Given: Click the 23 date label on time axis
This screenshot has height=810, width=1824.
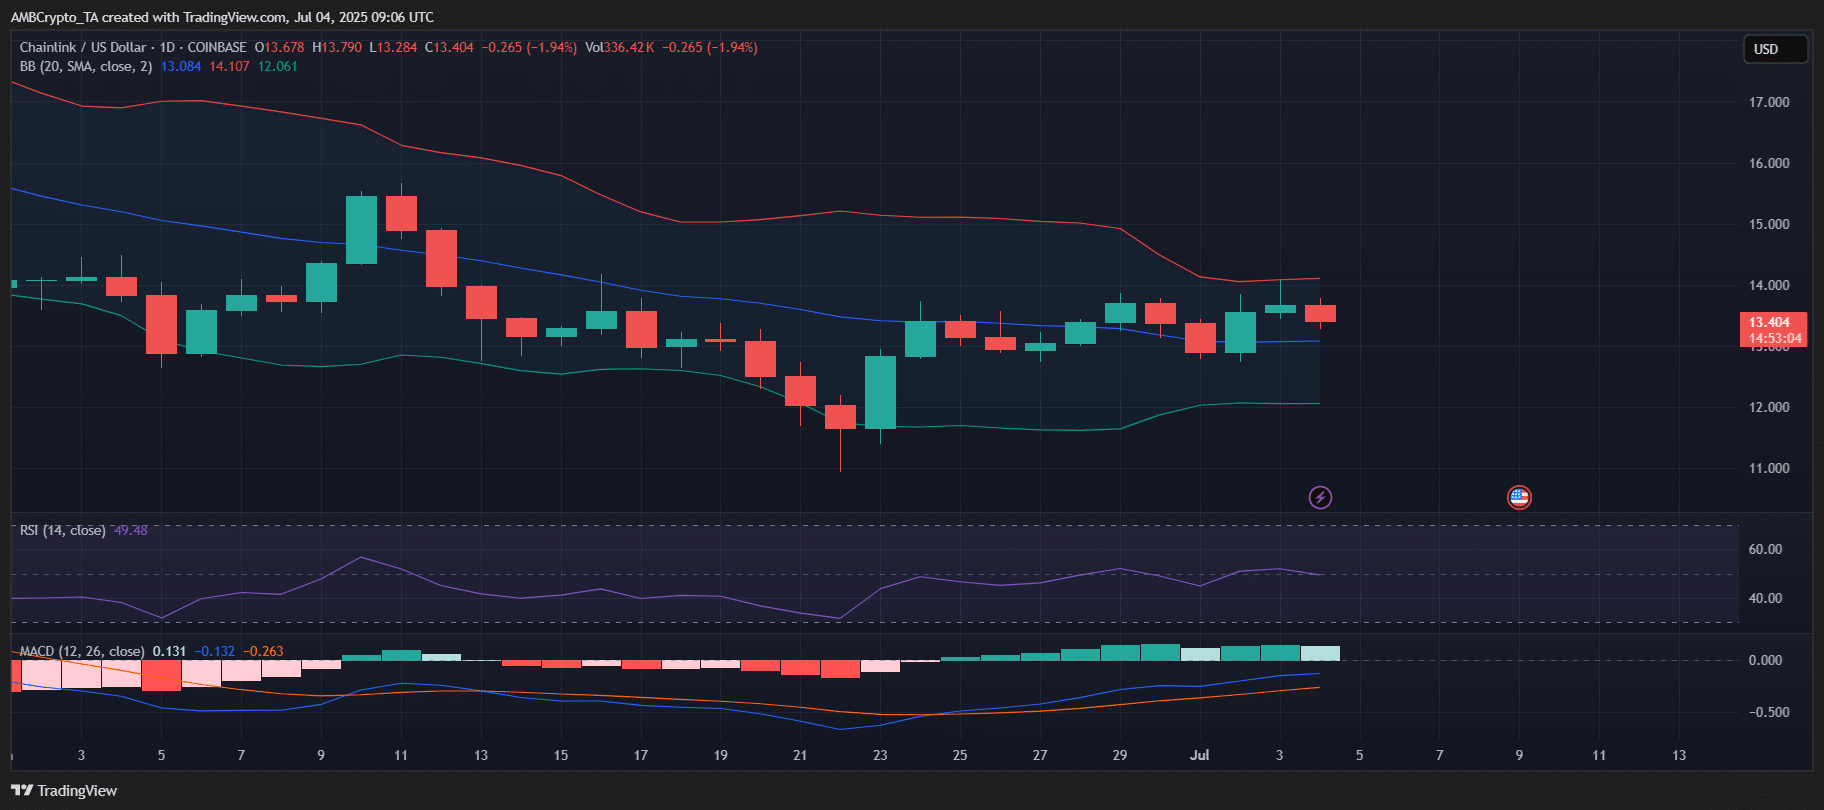Looking at the screenshot, I should (880, 755).
